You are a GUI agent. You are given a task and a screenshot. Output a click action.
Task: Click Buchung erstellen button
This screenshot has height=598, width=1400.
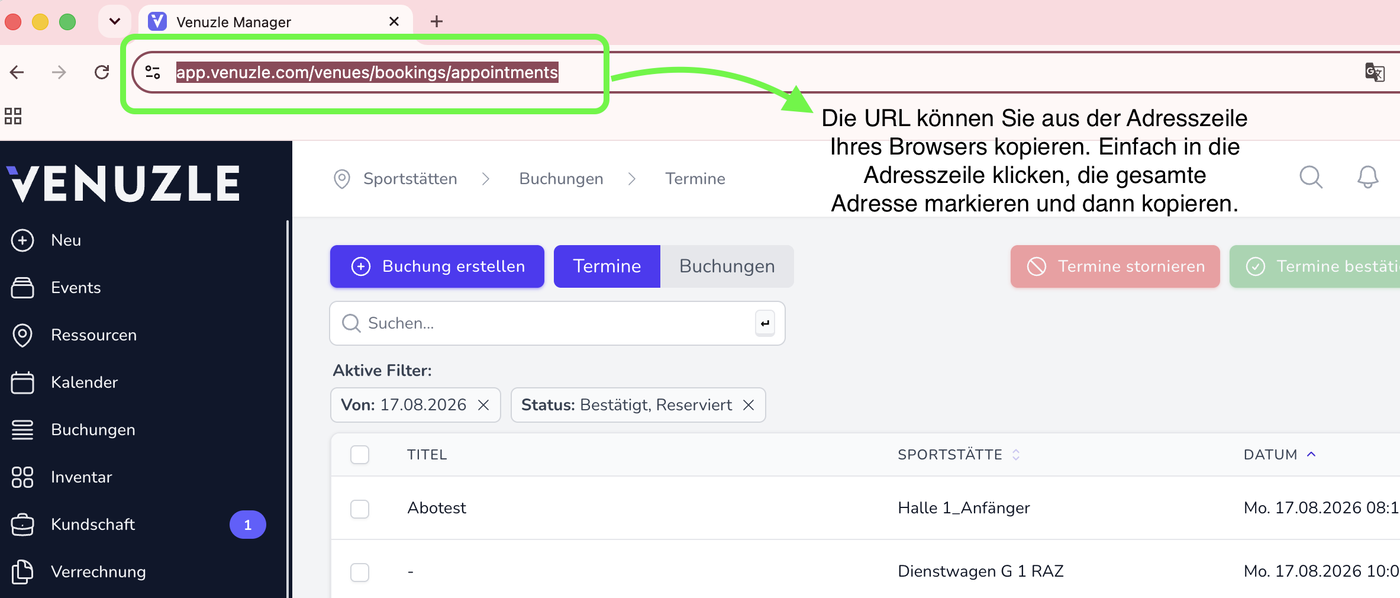(437, 266)
